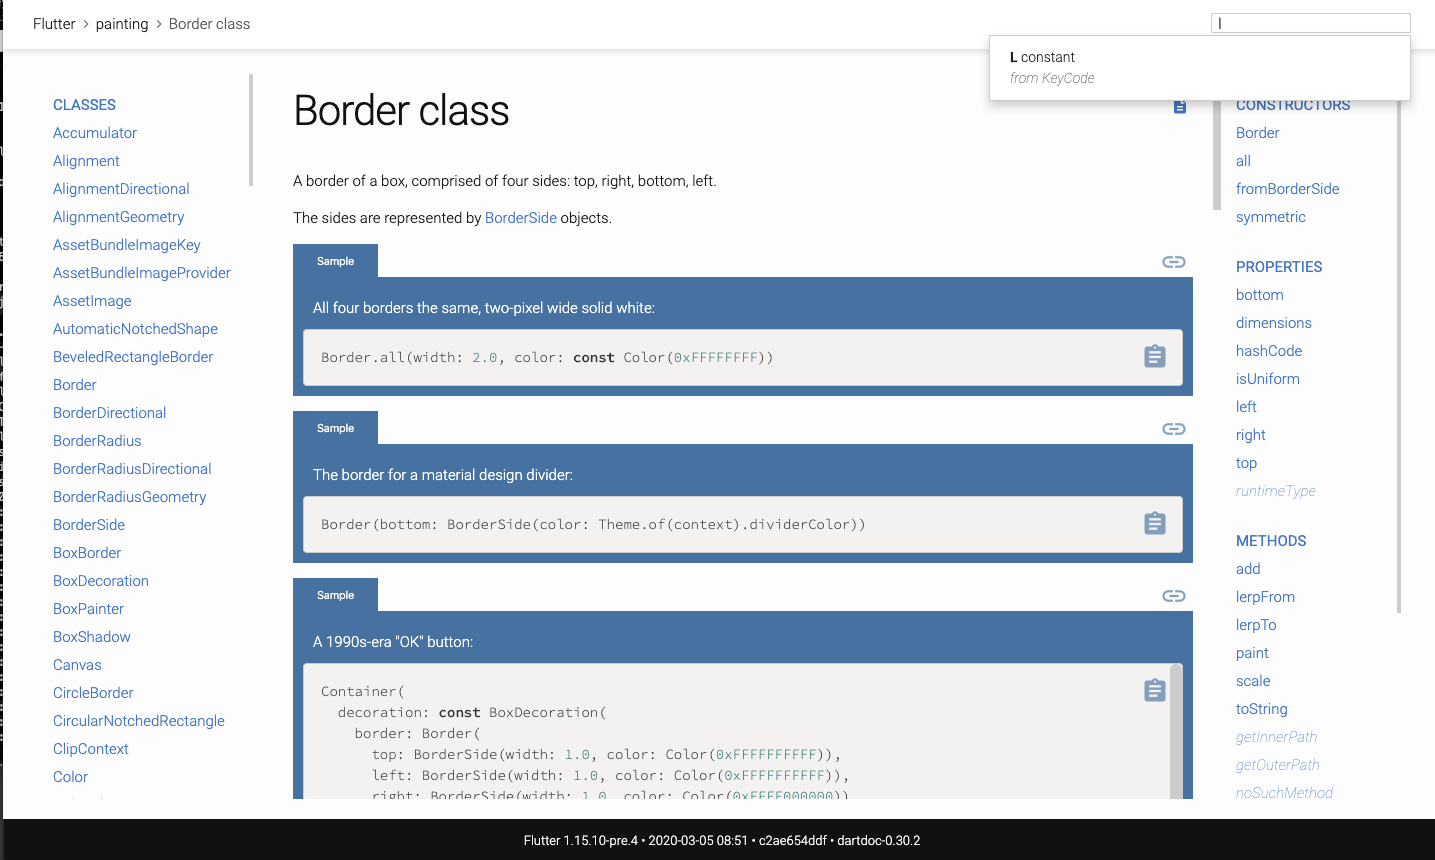Open Accumulator class
Image resolution: width=1435 pixels, height=860 pixels.
click(95, 133)
